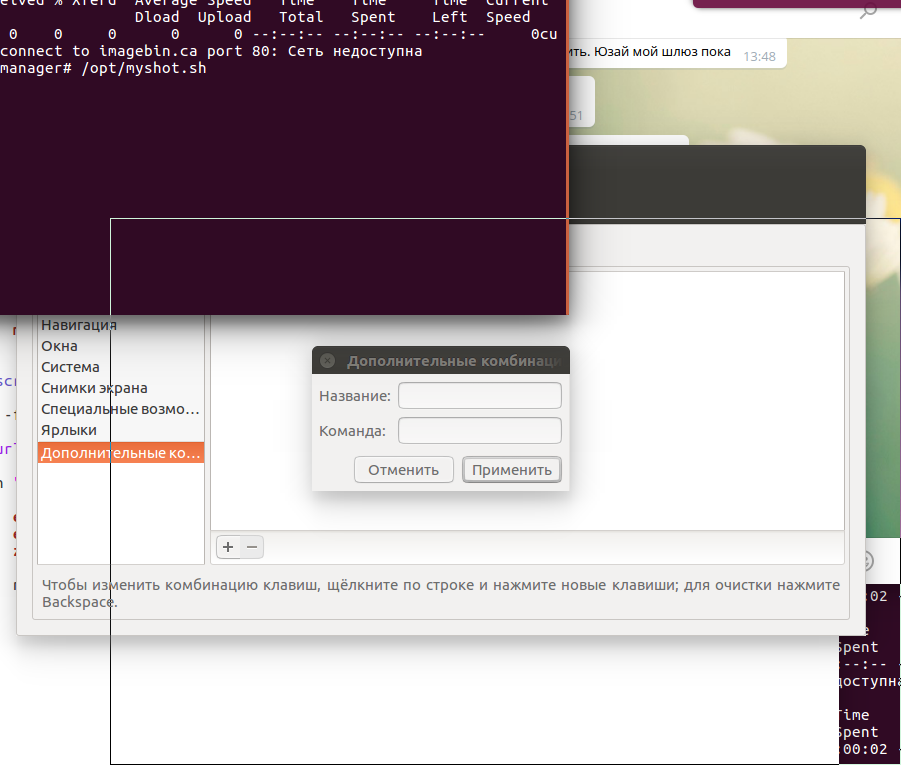Viewport: 901px width, 765px height.
Task: Remove shortcut with the minus button
Action: [x=252, y=547]
